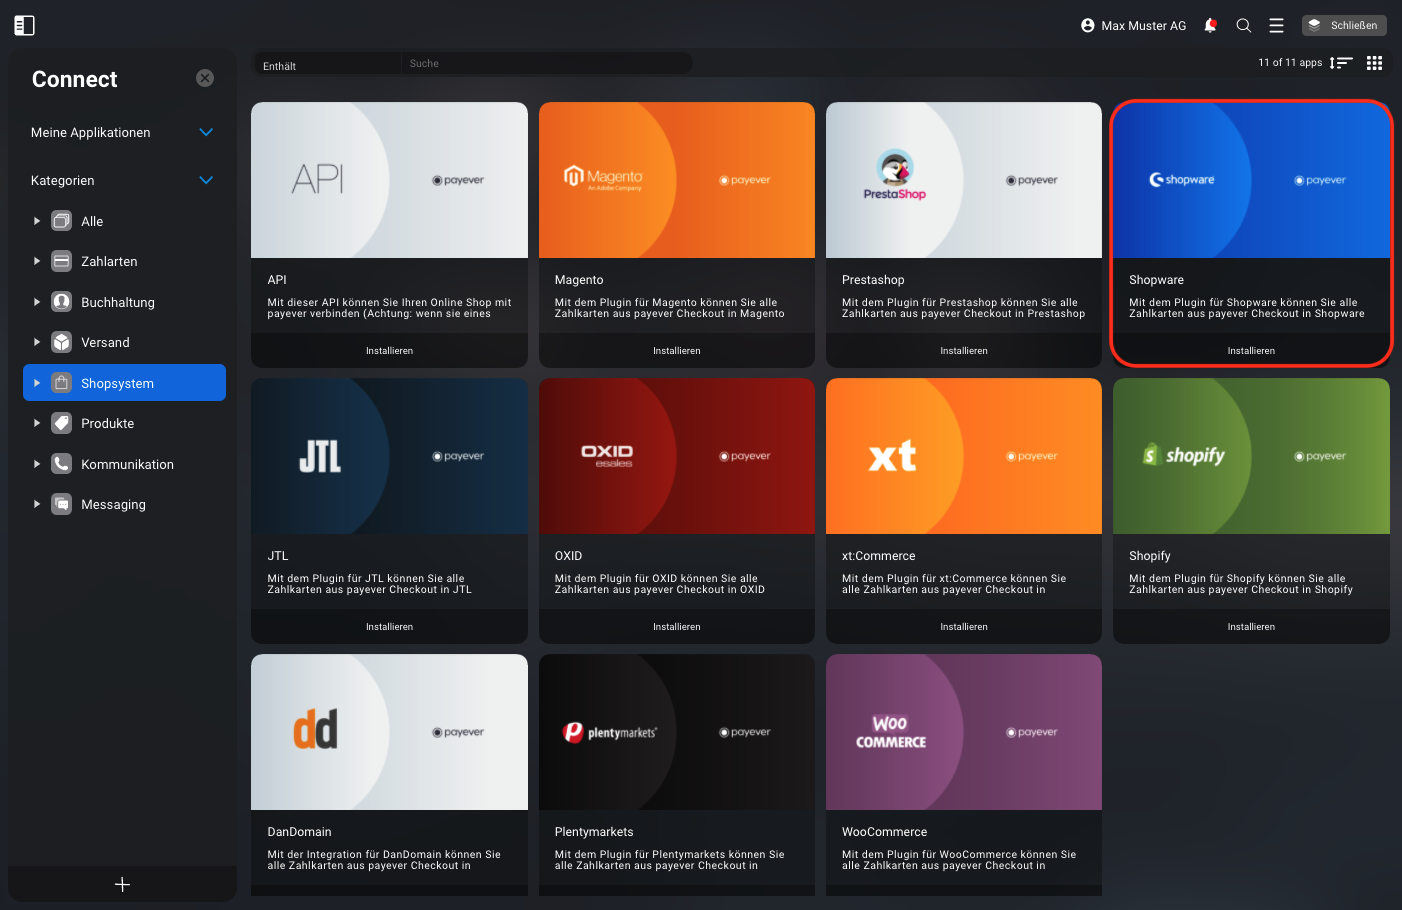Open the sort order icon

point(1341,63)
